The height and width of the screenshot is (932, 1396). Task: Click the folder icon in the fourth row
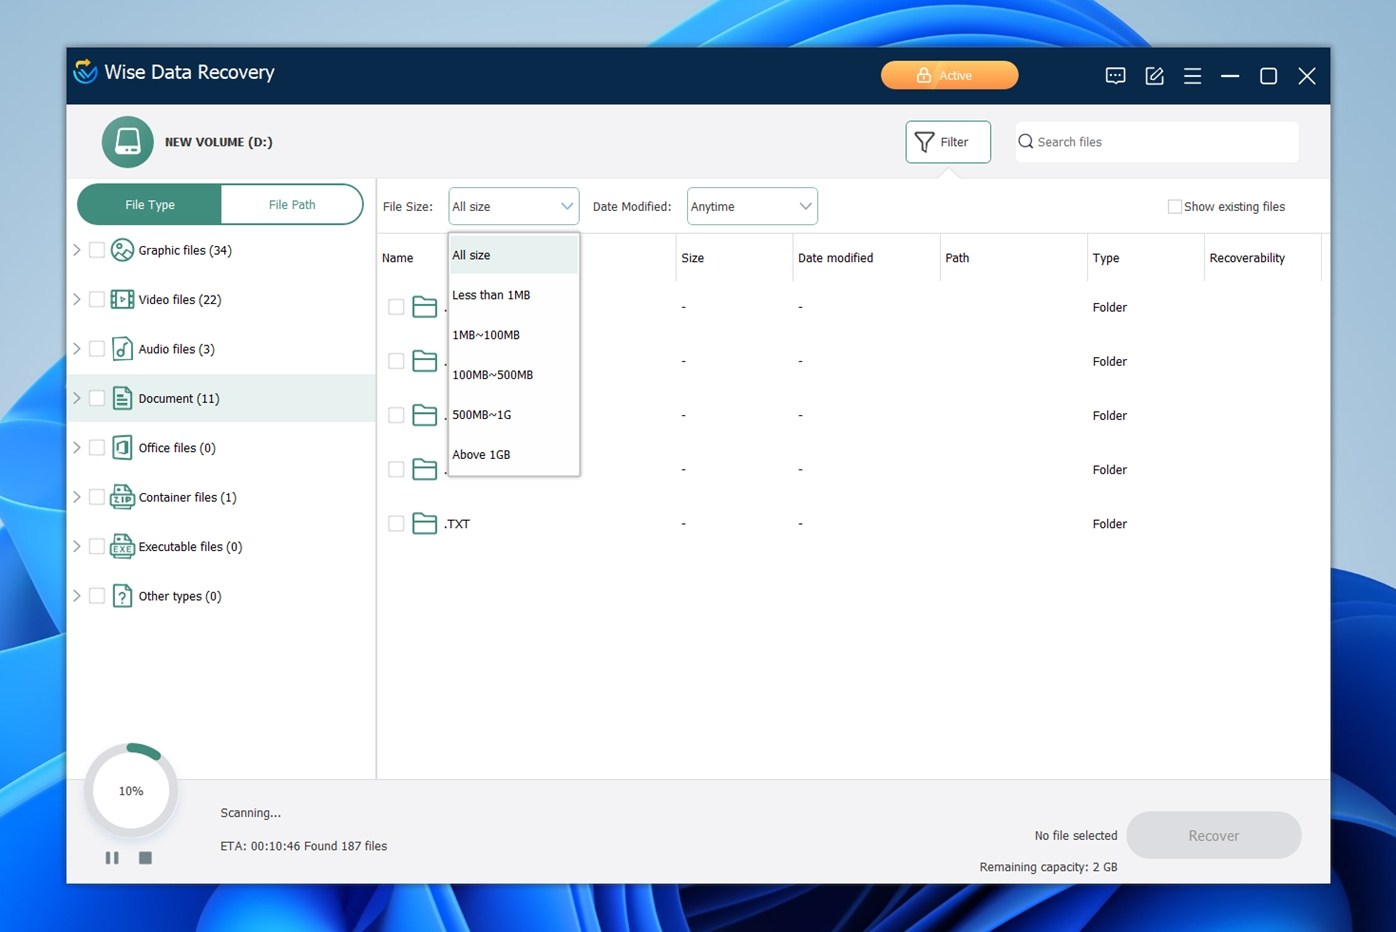click(x=425, y=469)
